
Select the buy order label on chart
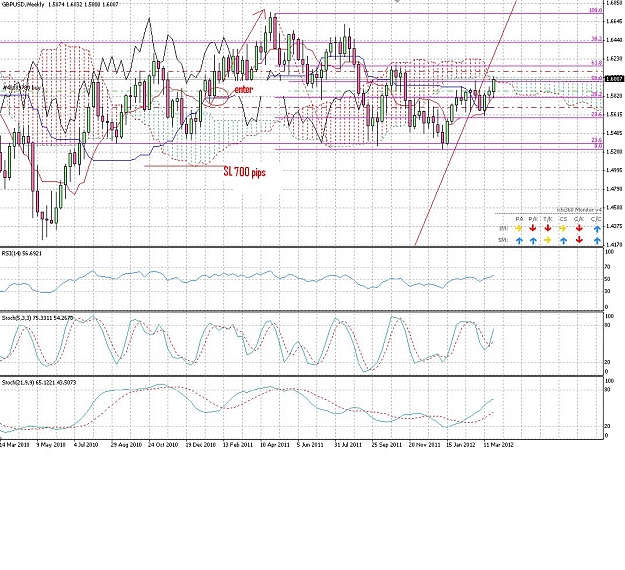click(22, 87)
